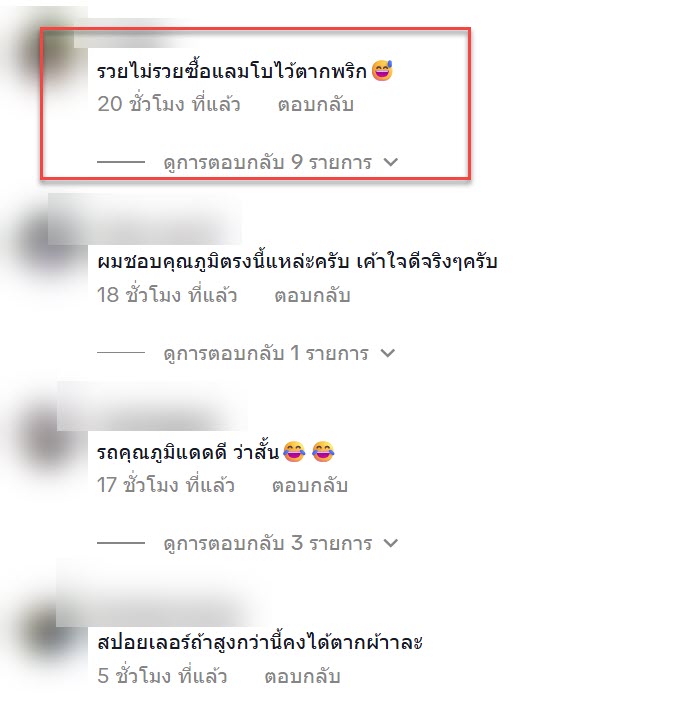The height and width of the screenshot is (705, 676).
Task: Expand the 1 reply chevron
Action: click(x=387, y=353)
